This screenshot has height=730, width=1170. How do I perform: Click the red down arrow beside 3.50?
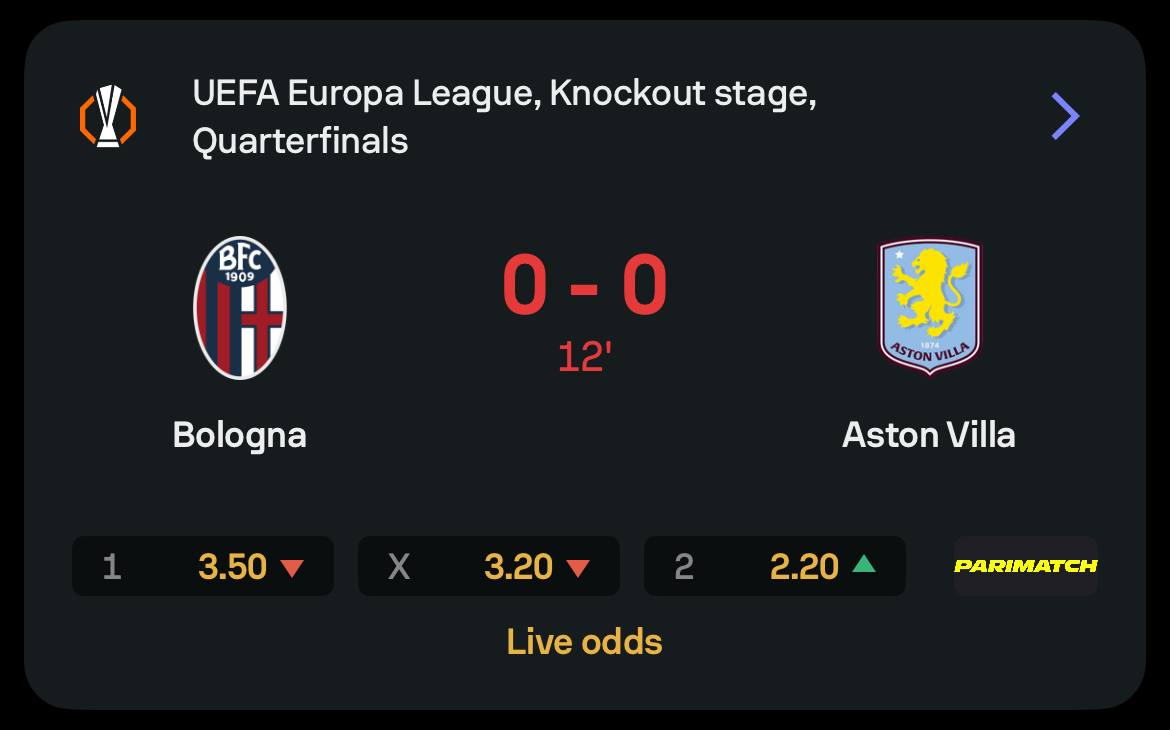pyautogui.click(x=292, y=567)
